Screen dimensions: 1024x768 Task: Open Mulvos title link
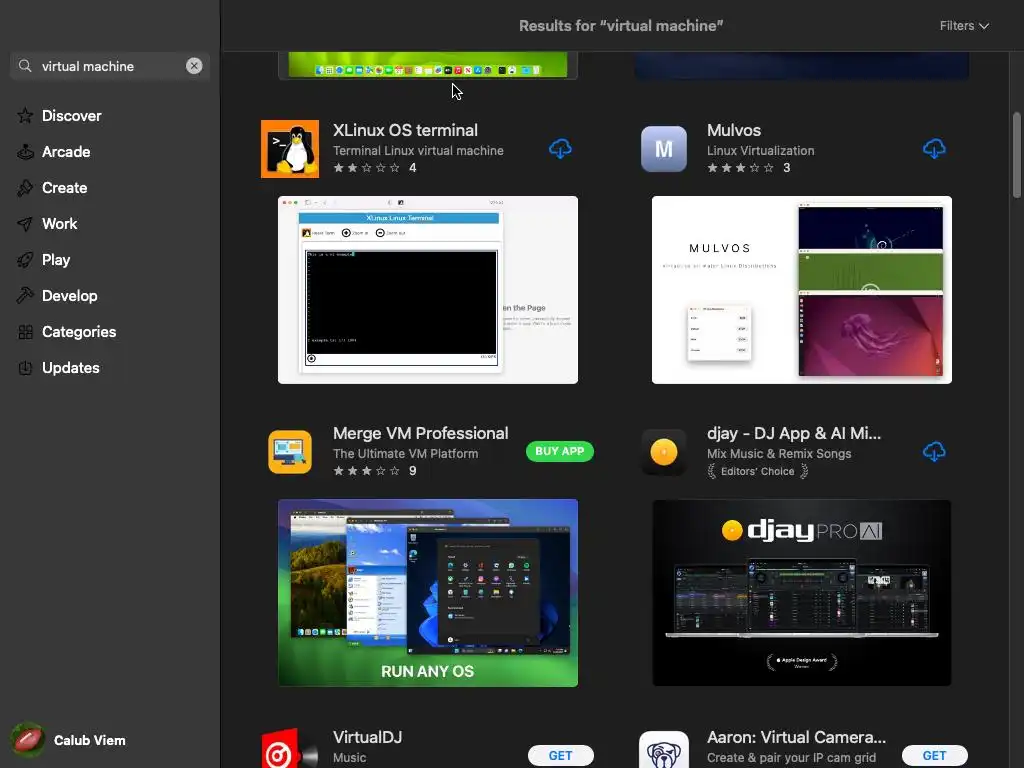pos(734,130)
